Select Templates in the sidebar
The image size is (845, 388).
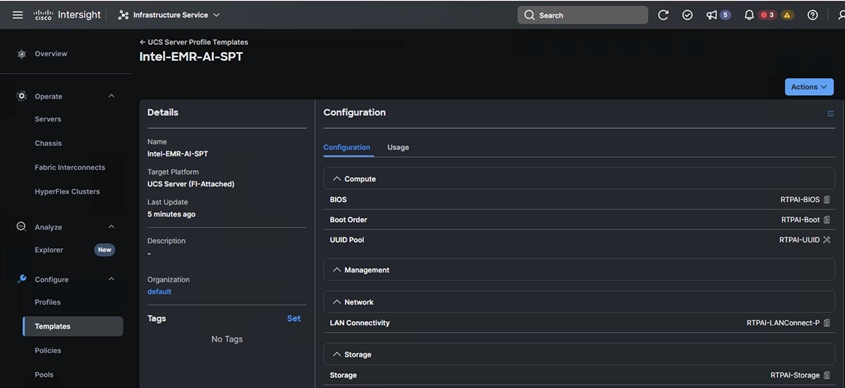(73, 327)
